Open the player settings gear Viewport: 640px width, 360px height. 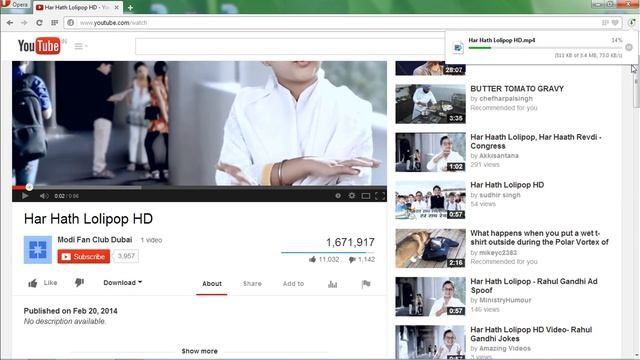coord(351,196)
